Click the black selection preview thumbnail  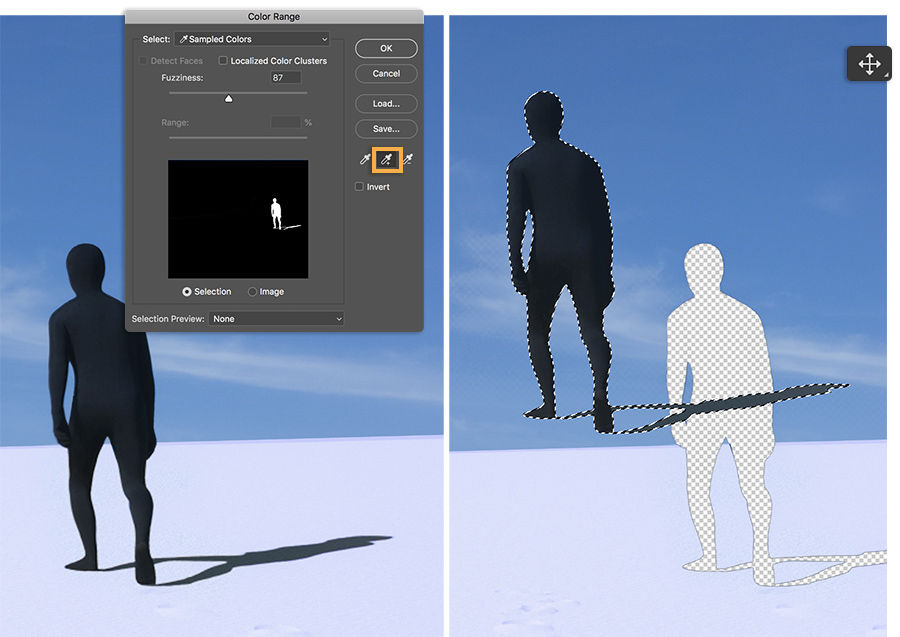(x=238, y=220)
